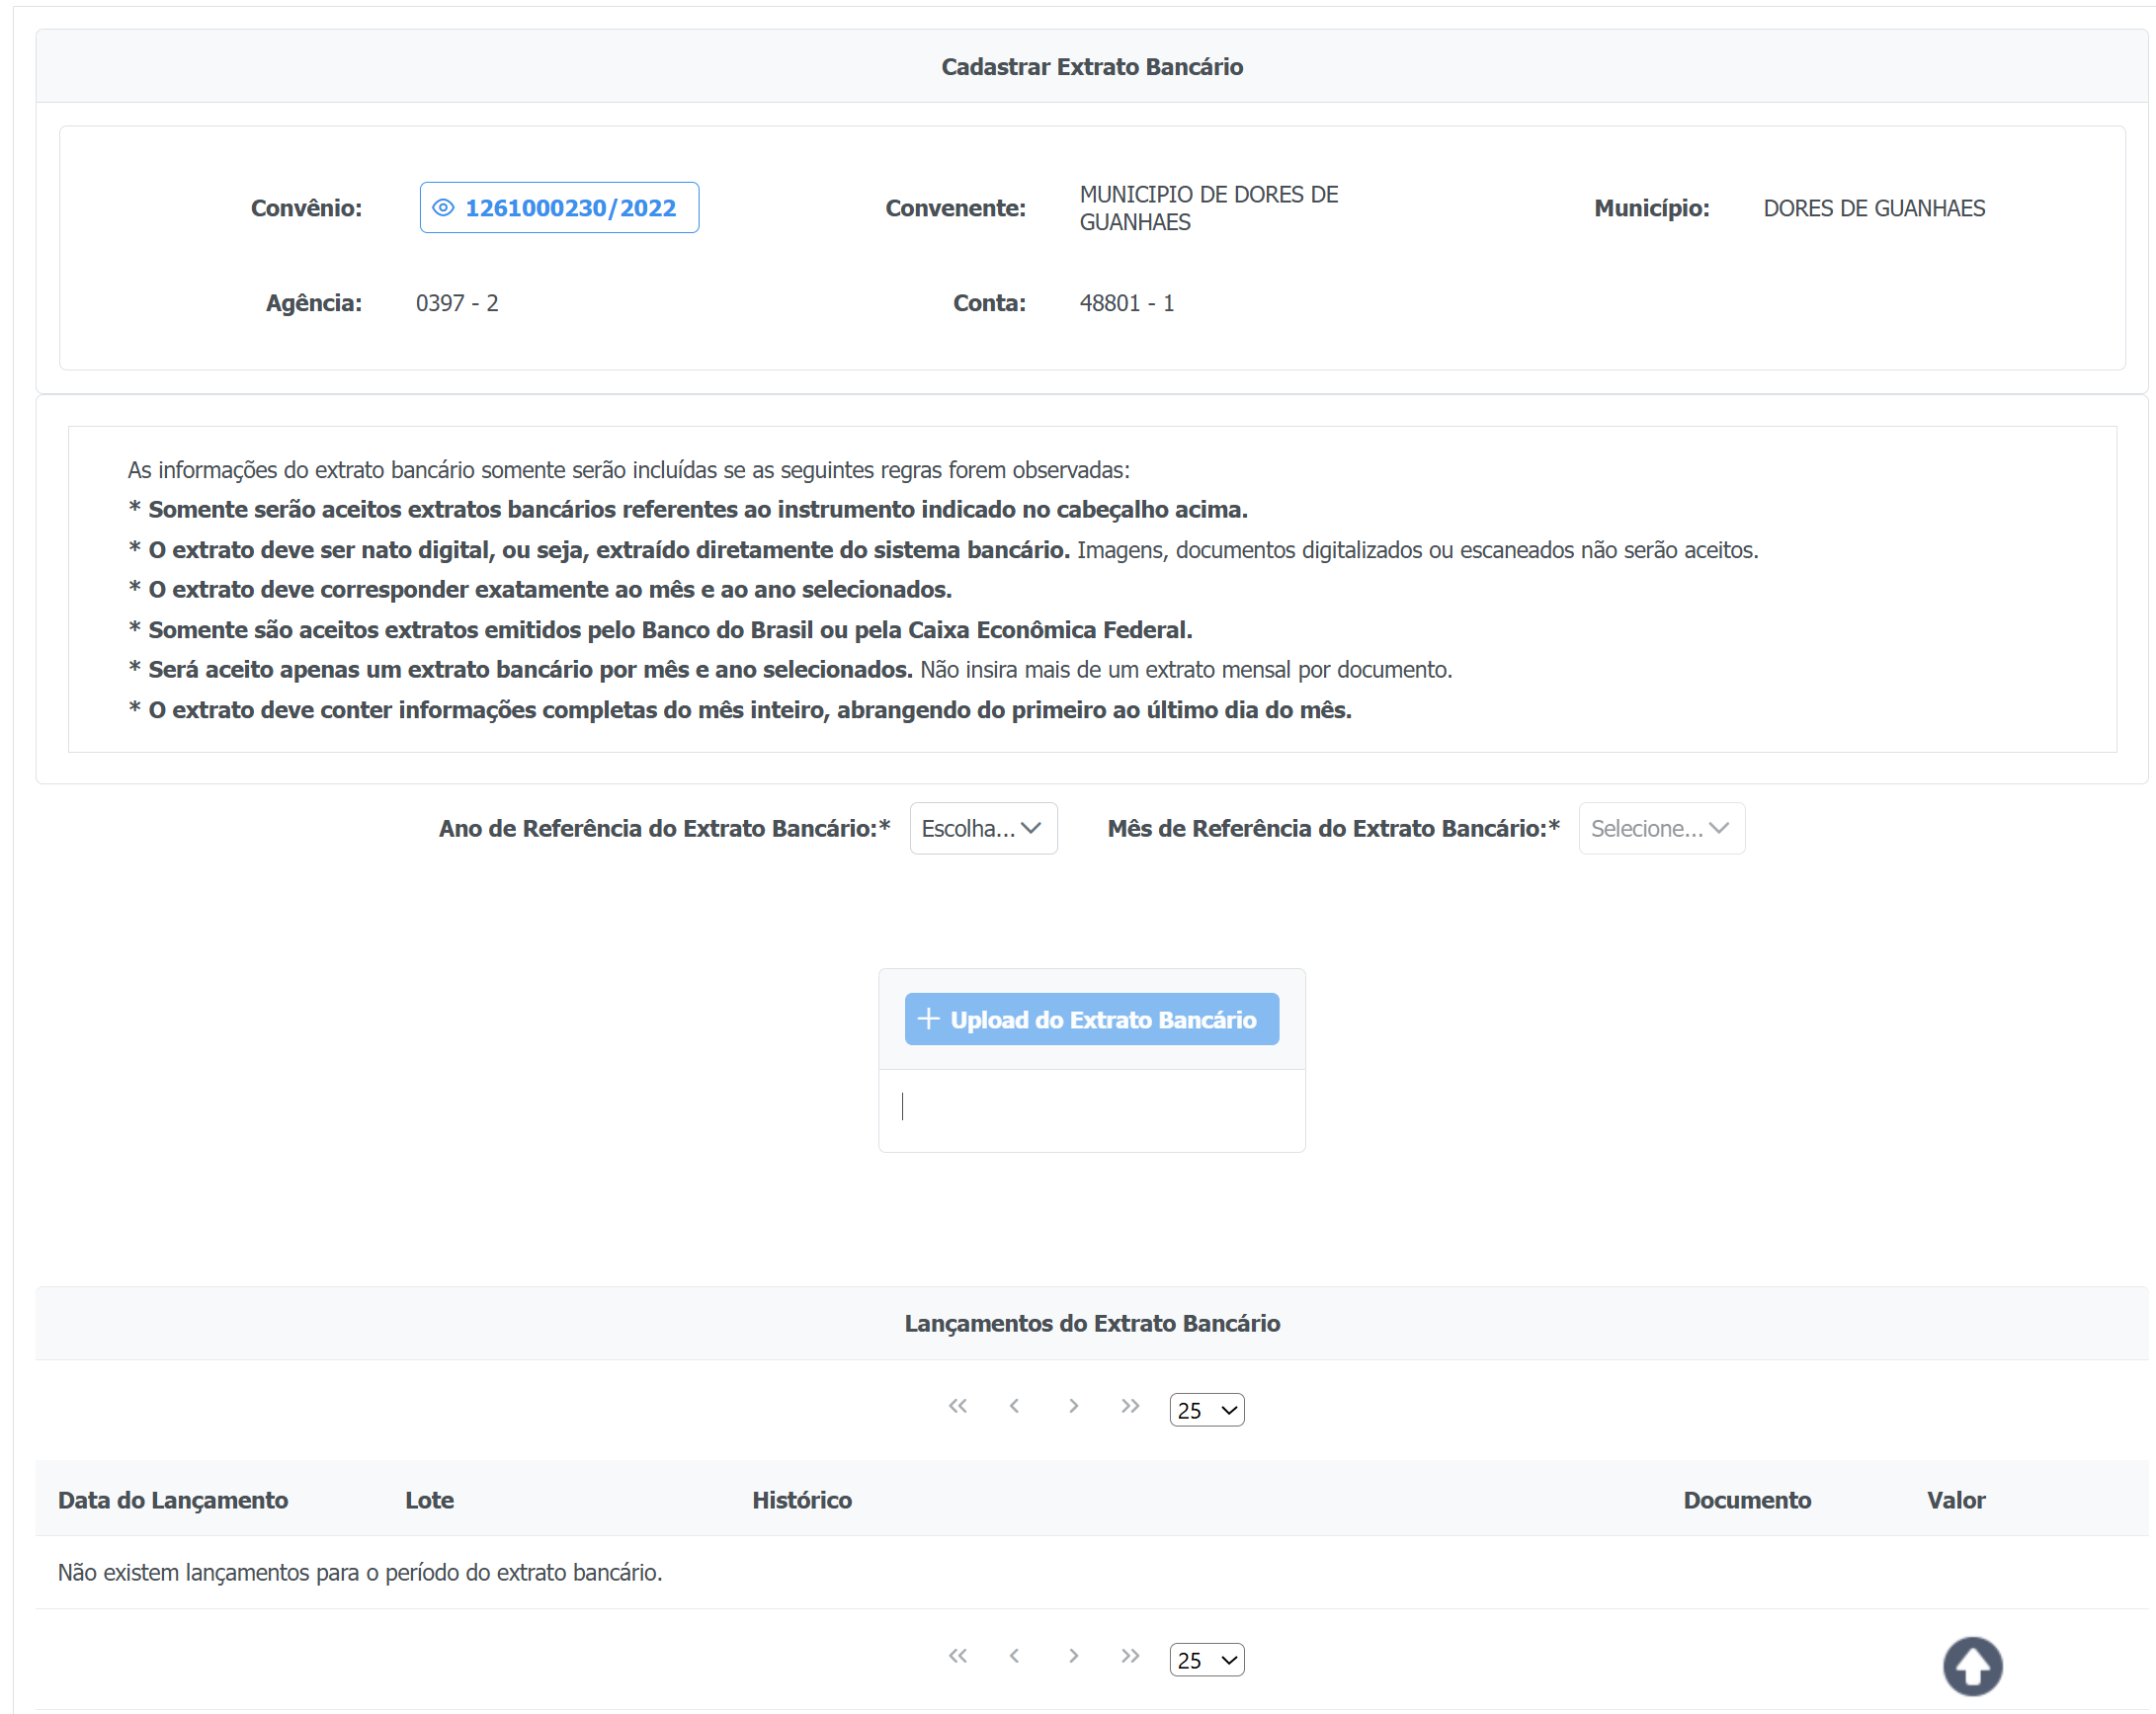Go to next page in bottom paginator
2156x1714 pixels.
pos(1073,1656)
